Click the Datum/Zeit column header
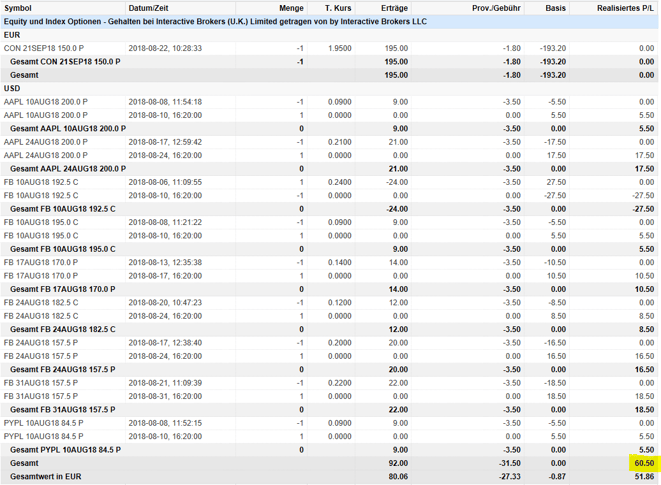This screenshot has width=661, height=485. pos(148,8)
